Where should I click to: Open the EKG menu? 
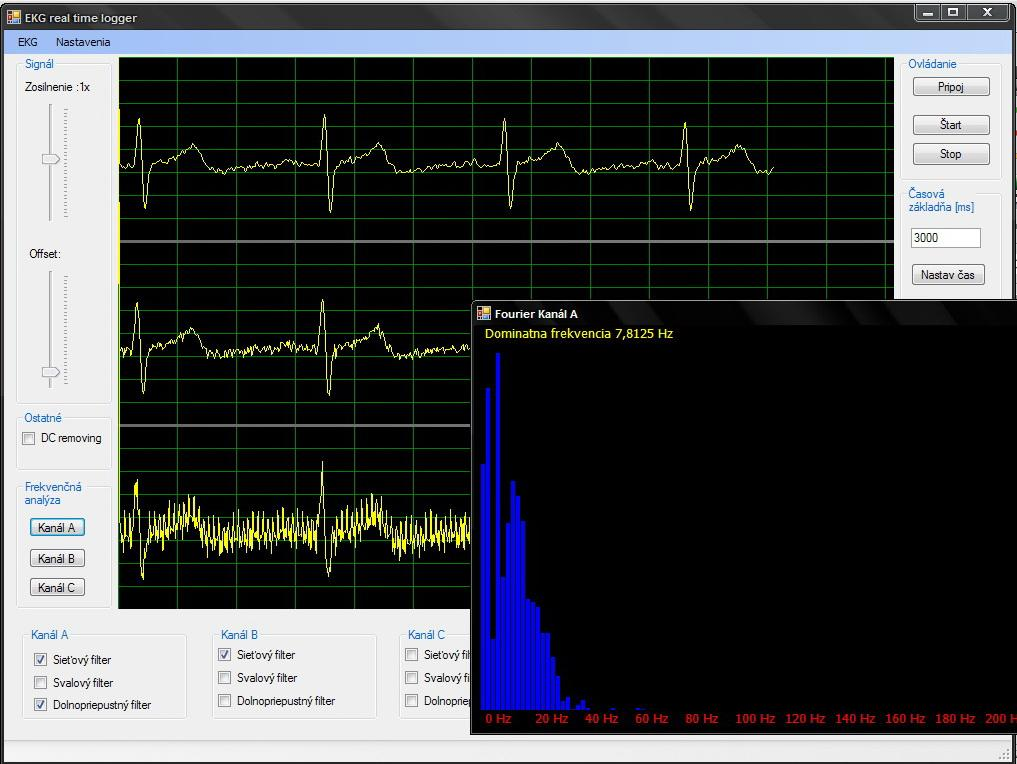(x=27, y=42)
